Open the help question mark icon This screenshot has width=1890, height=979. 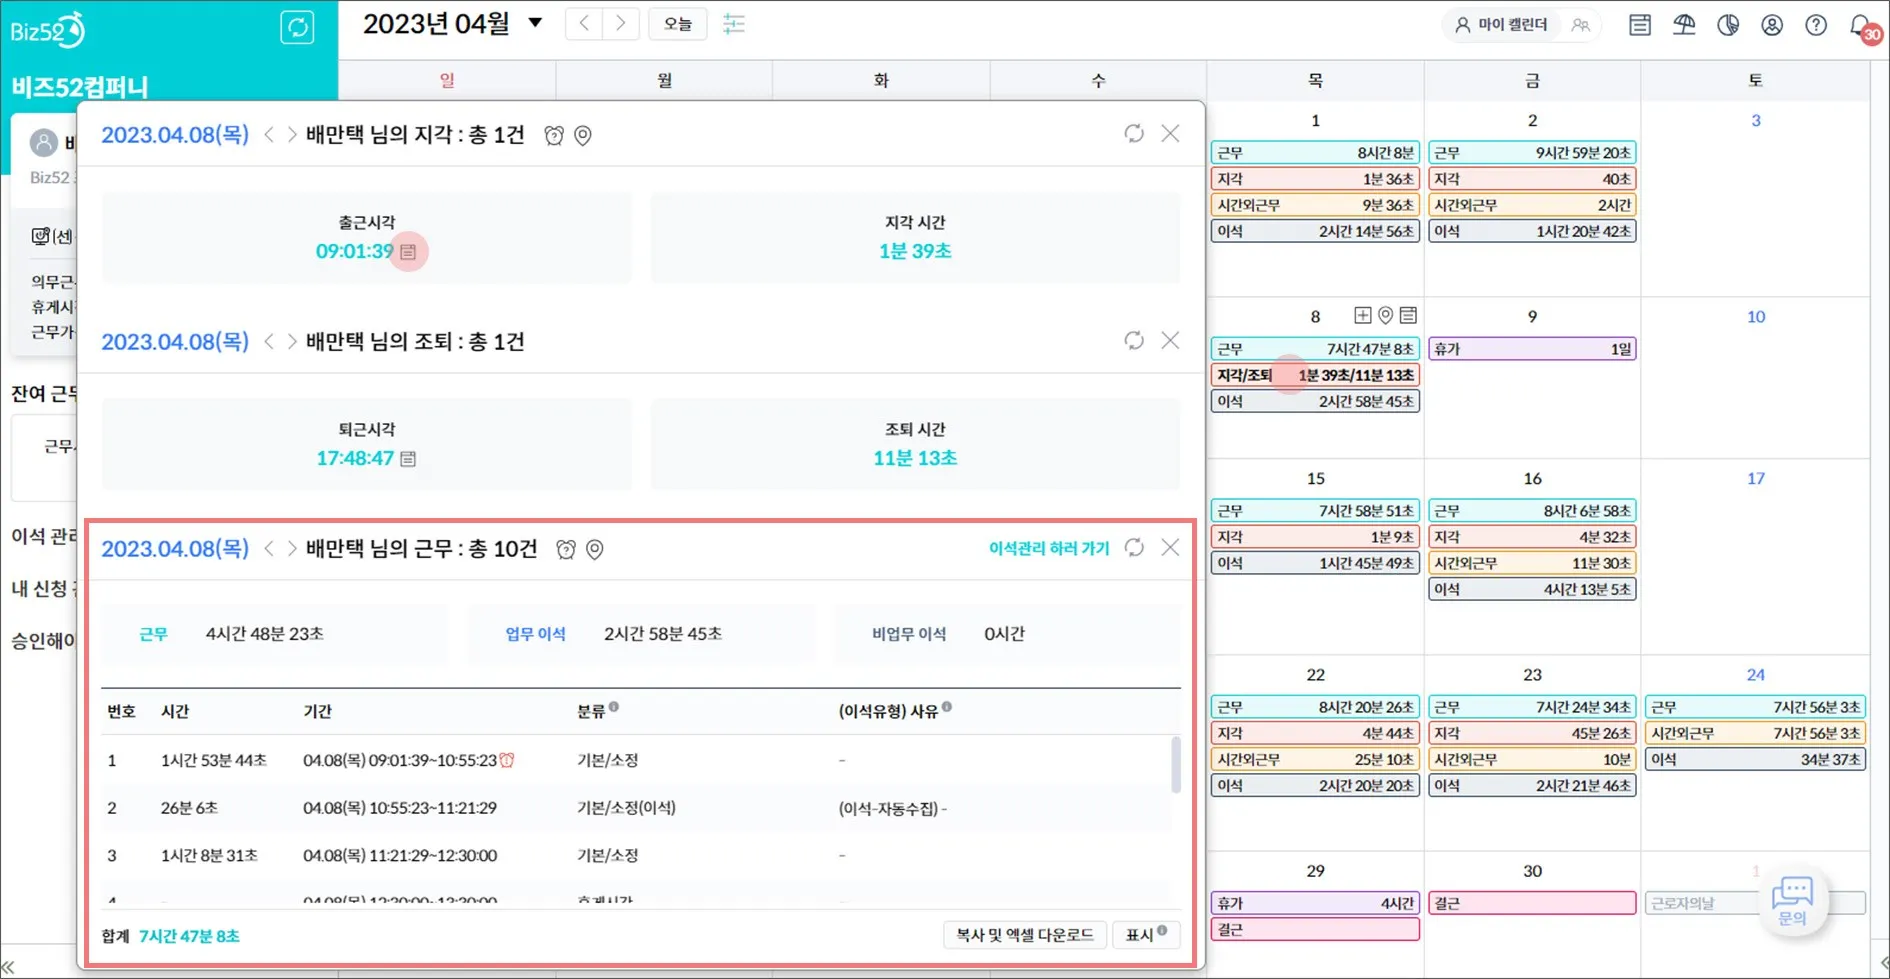pyautogui.click(x=1816, y=25)
